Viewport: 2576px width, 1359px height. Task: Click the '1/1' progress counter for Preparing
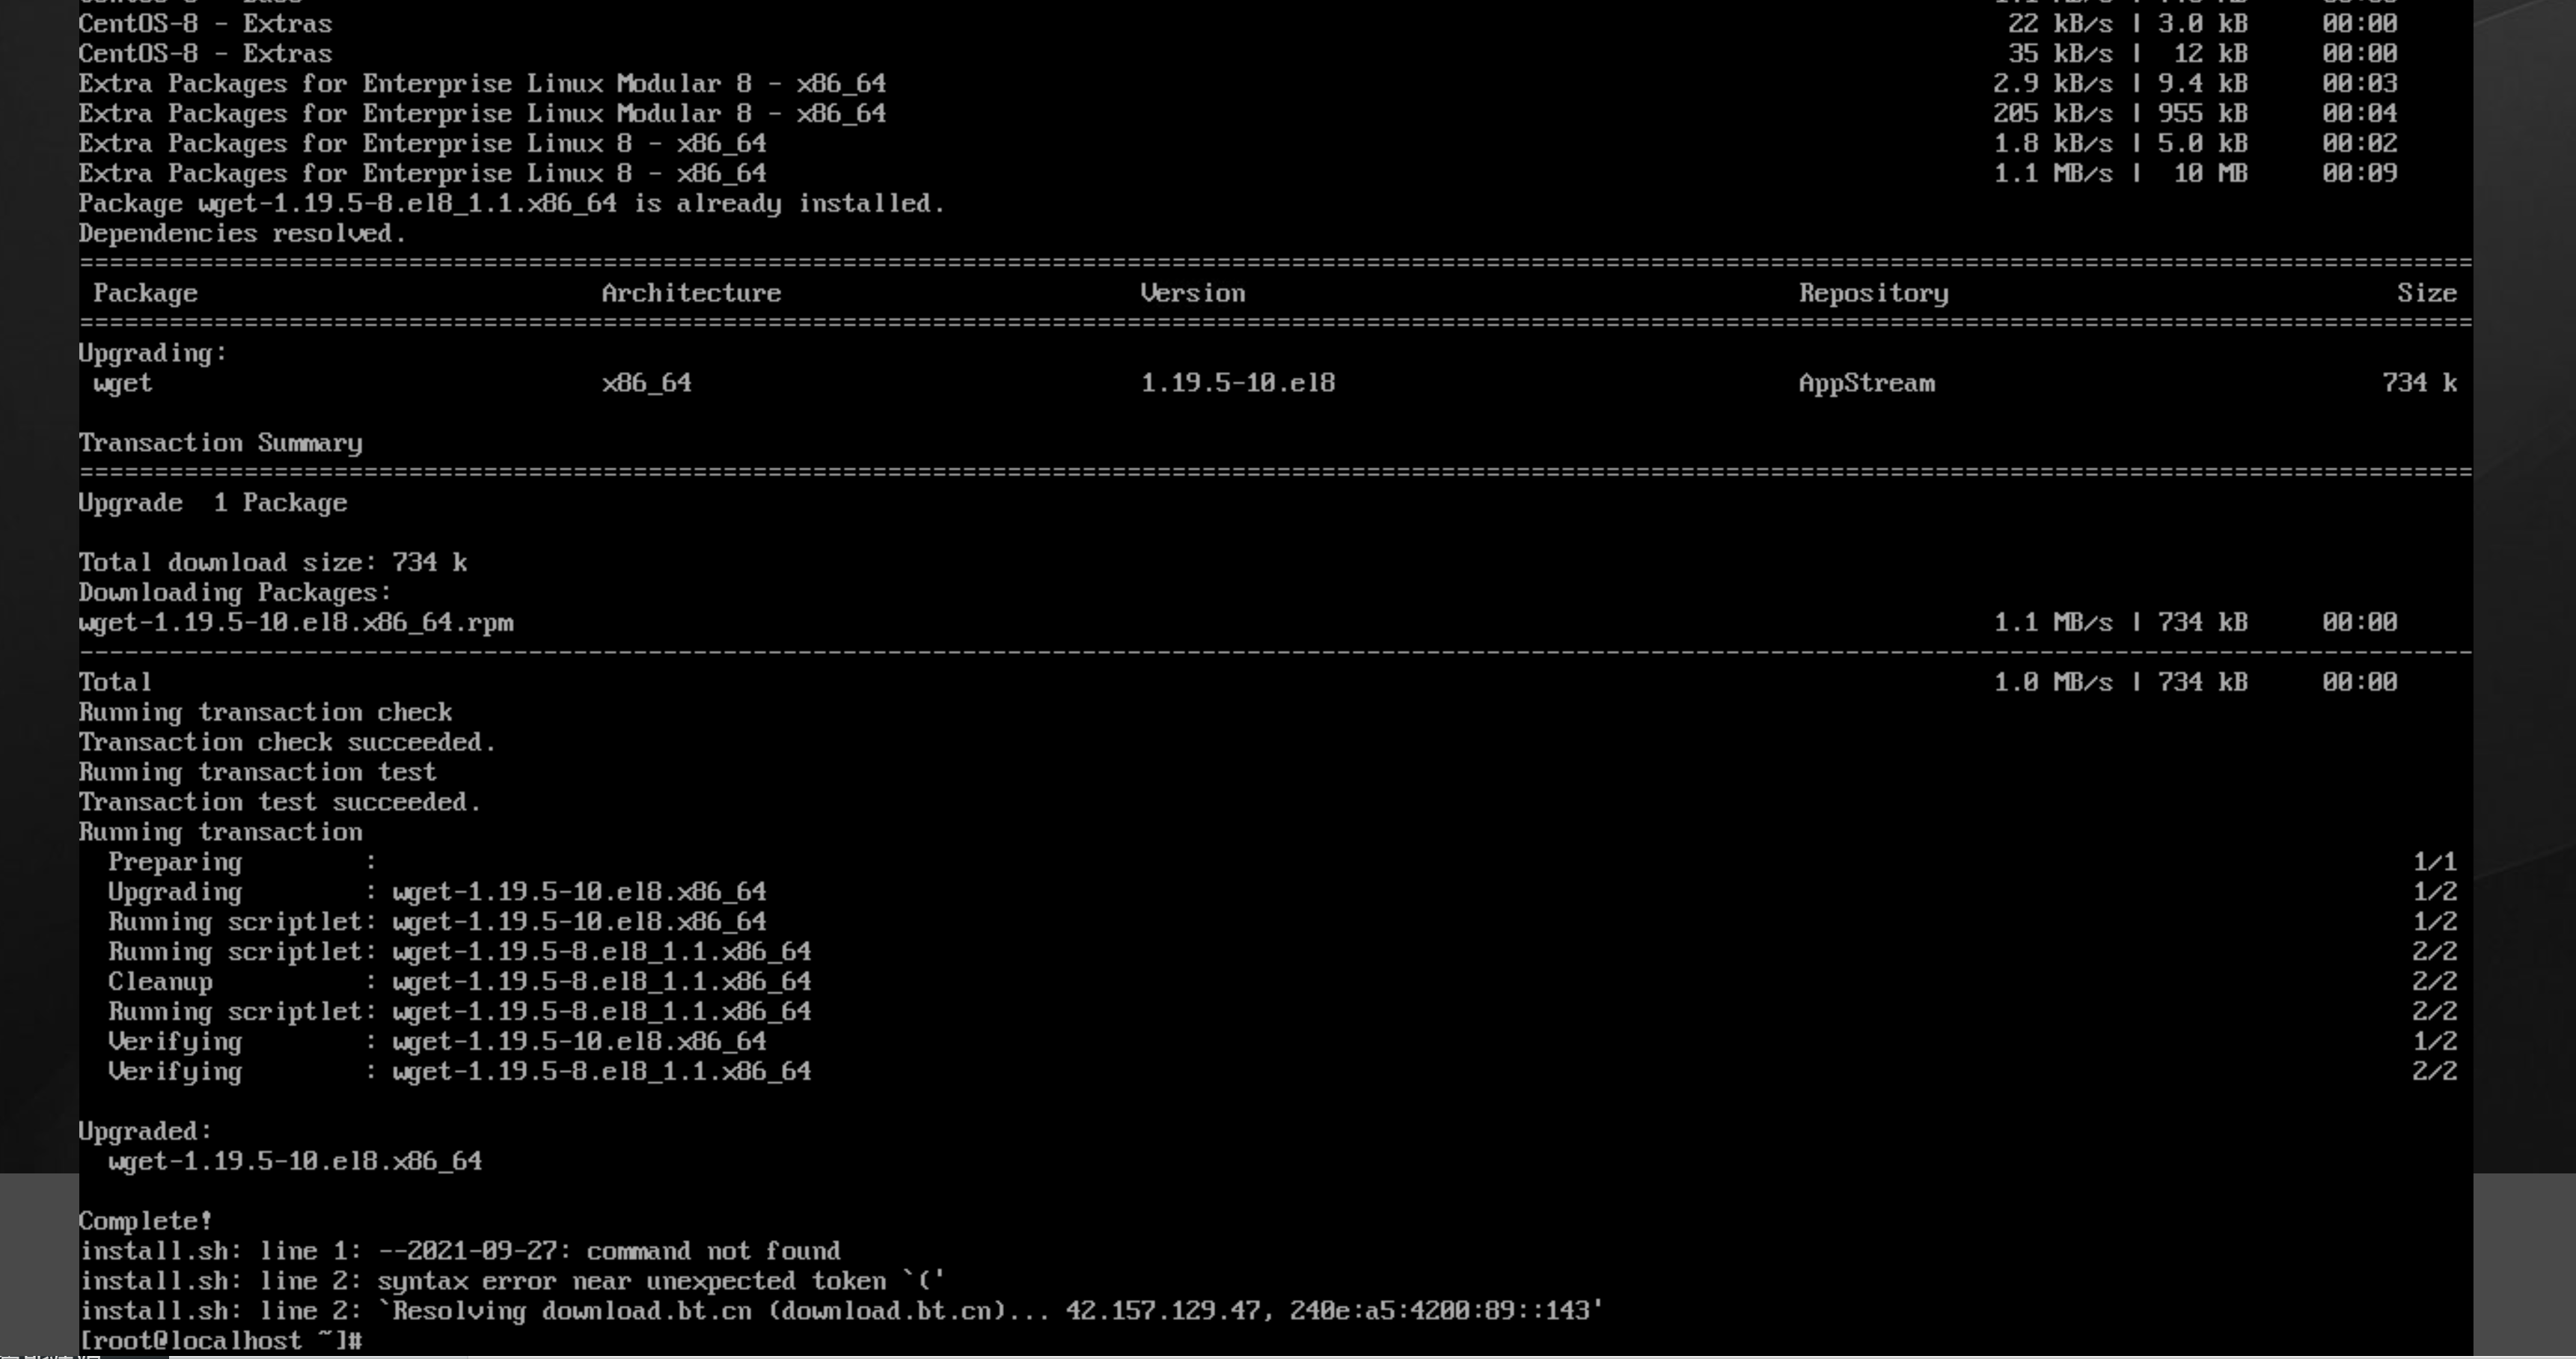(2435, 862)
